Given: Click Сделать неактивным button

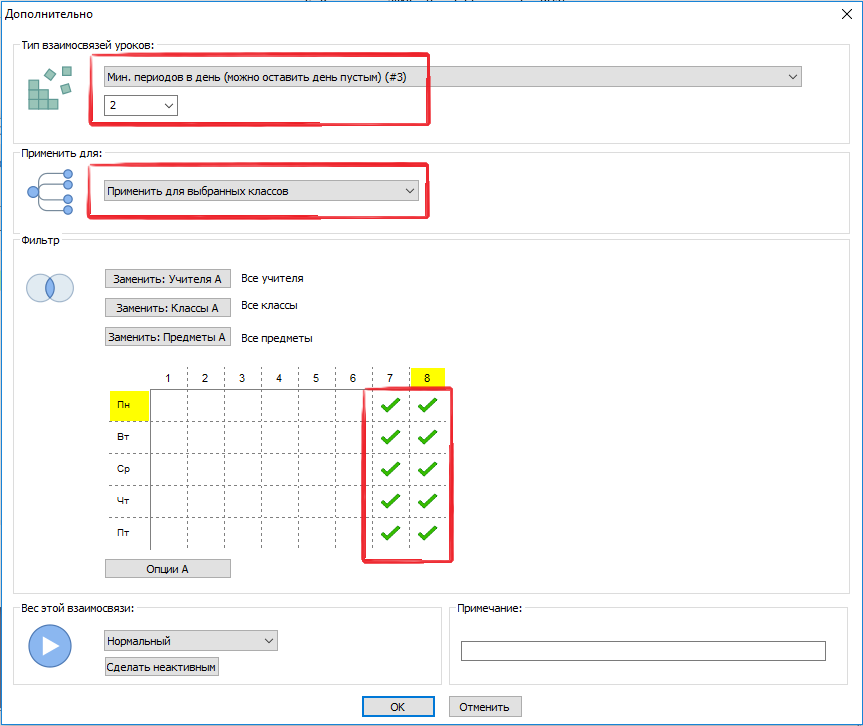Looking at the screenshot, I should click(161, 667).
